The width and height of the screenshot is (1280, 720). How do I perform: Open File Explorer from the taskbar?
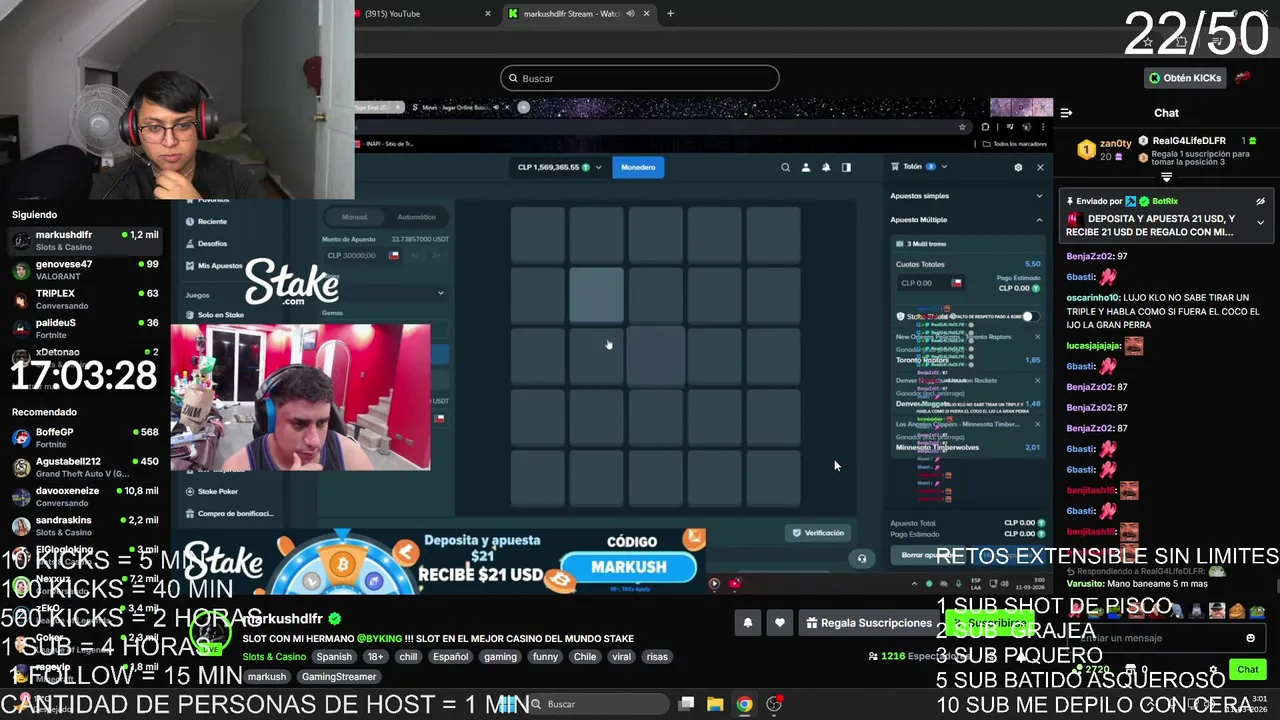tap(715, 704)
